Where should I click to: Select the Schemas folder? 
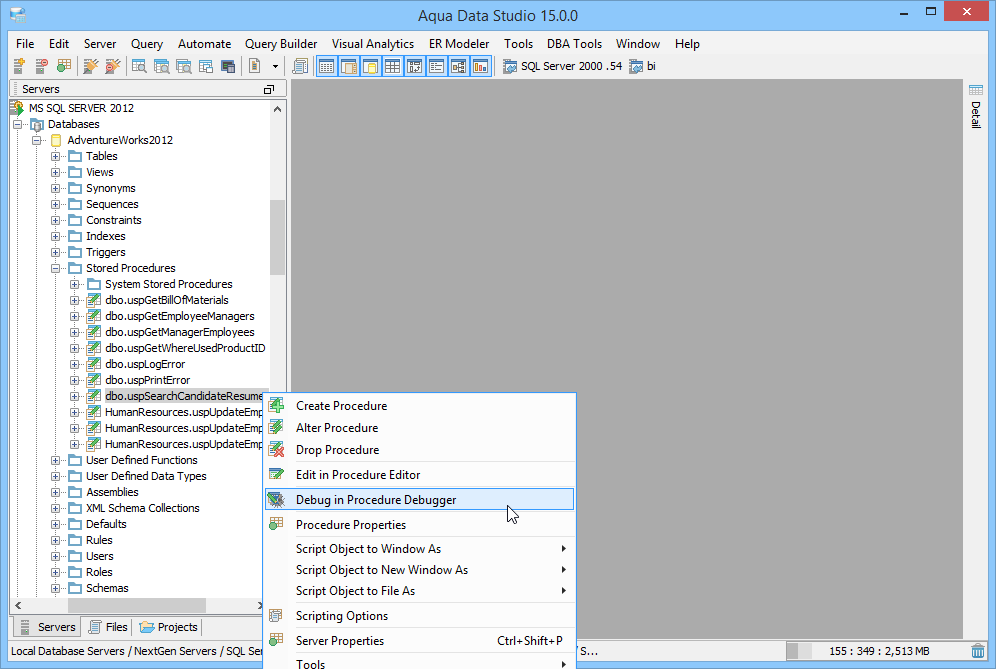click(107, 588)
